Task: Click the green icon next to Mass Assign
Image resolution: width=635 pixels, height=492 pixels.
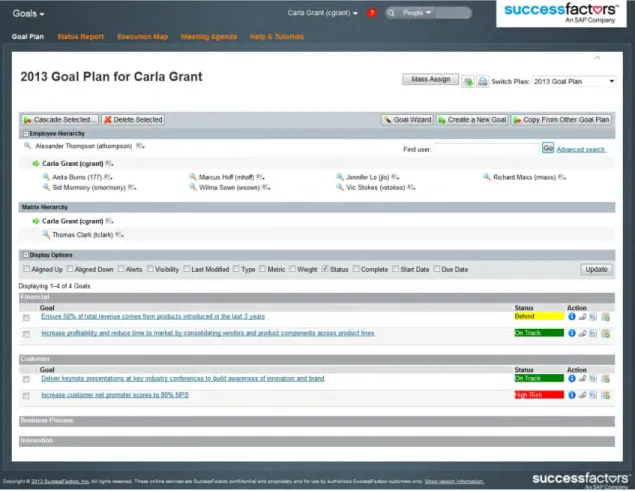Action: pyautogui.click(x=468, y=82)
